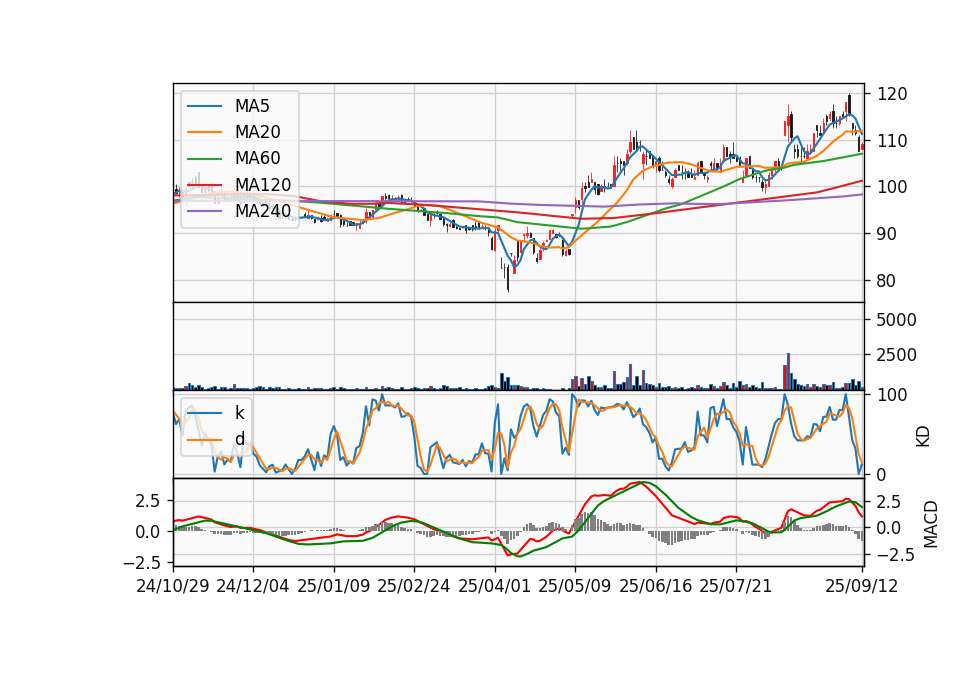Image resolution: width=960 pixels, height=690 pixels.
Task: Click the 0 tick on the KD axis
Action: pyautogui.click(x=881, y=474)
